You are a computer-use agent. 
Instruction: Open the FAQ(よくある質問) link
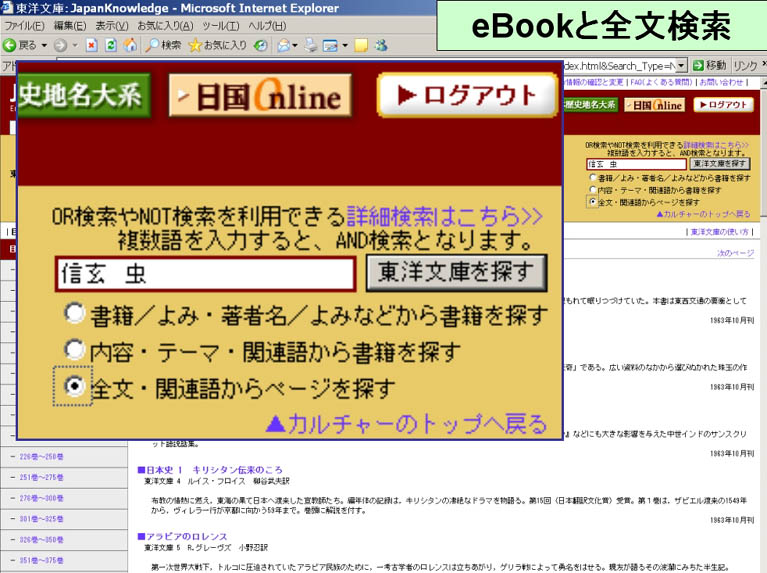click(661, 83)
